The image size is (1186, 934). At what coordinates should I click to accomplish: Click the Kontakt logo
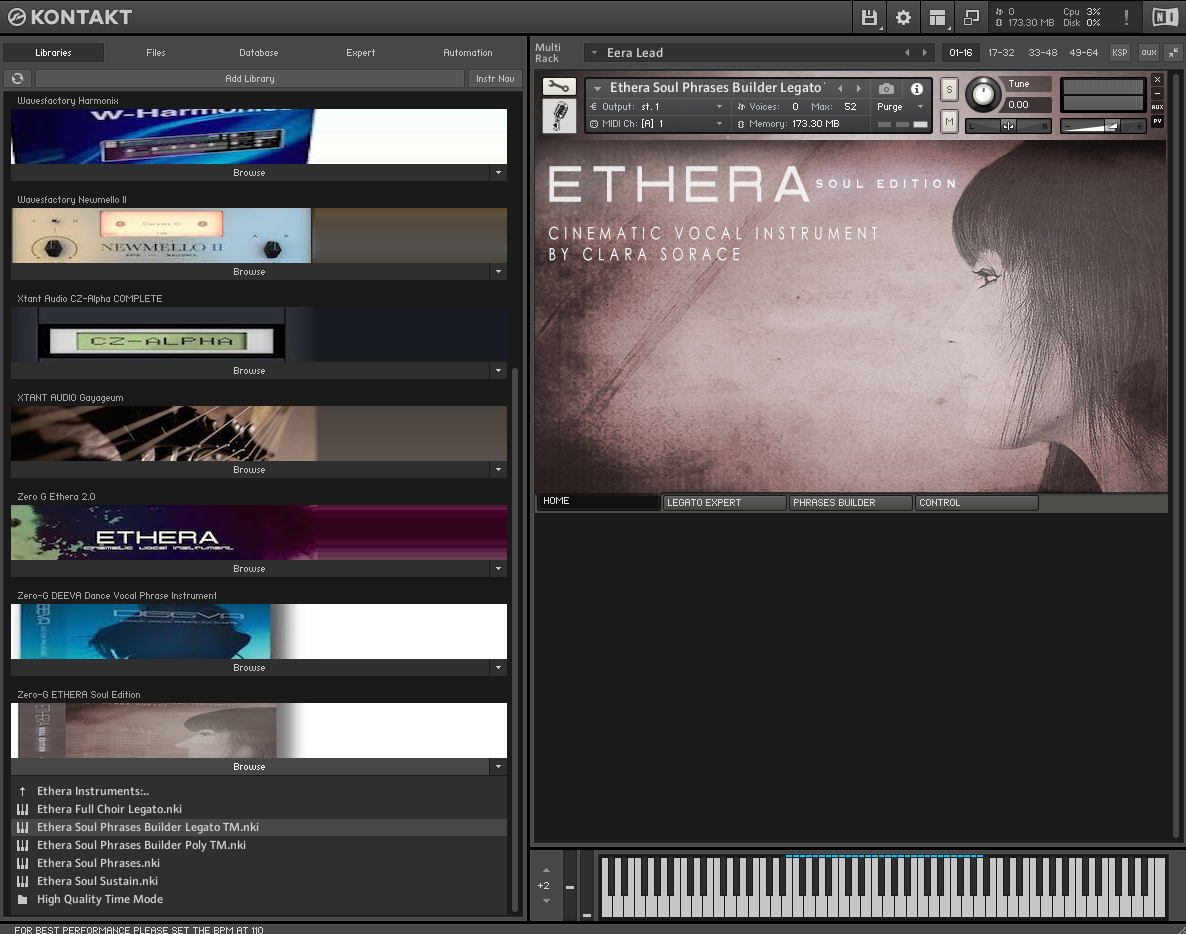tap(70, 17)
